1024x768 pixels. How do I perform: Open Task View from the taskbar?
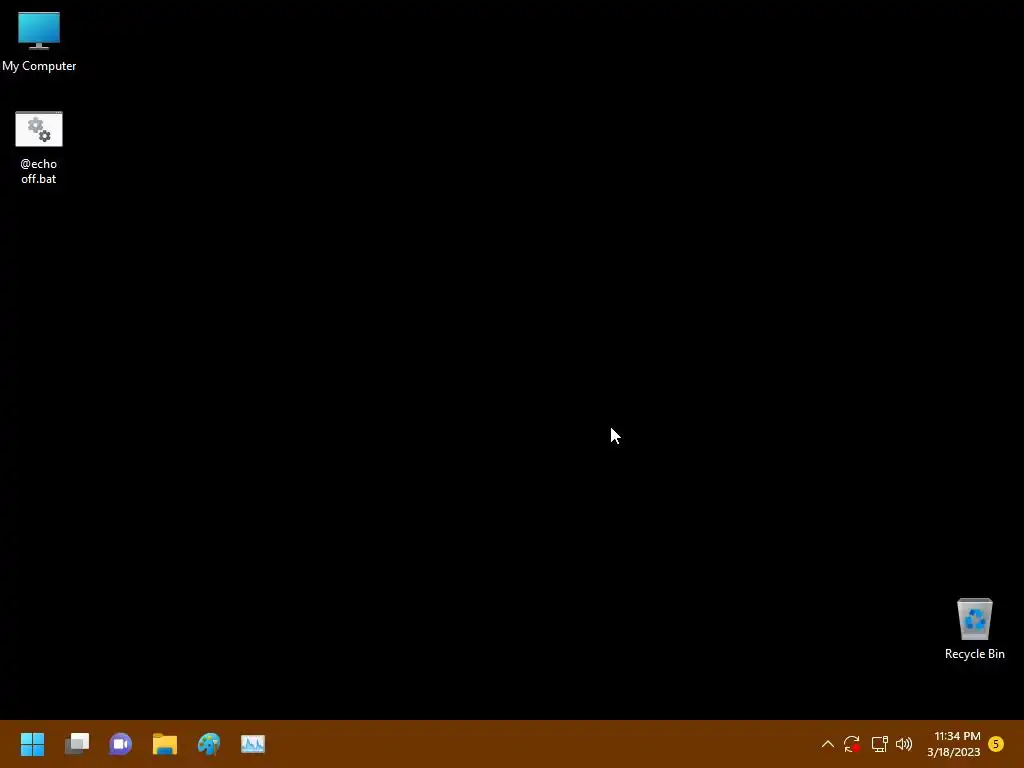77,744
